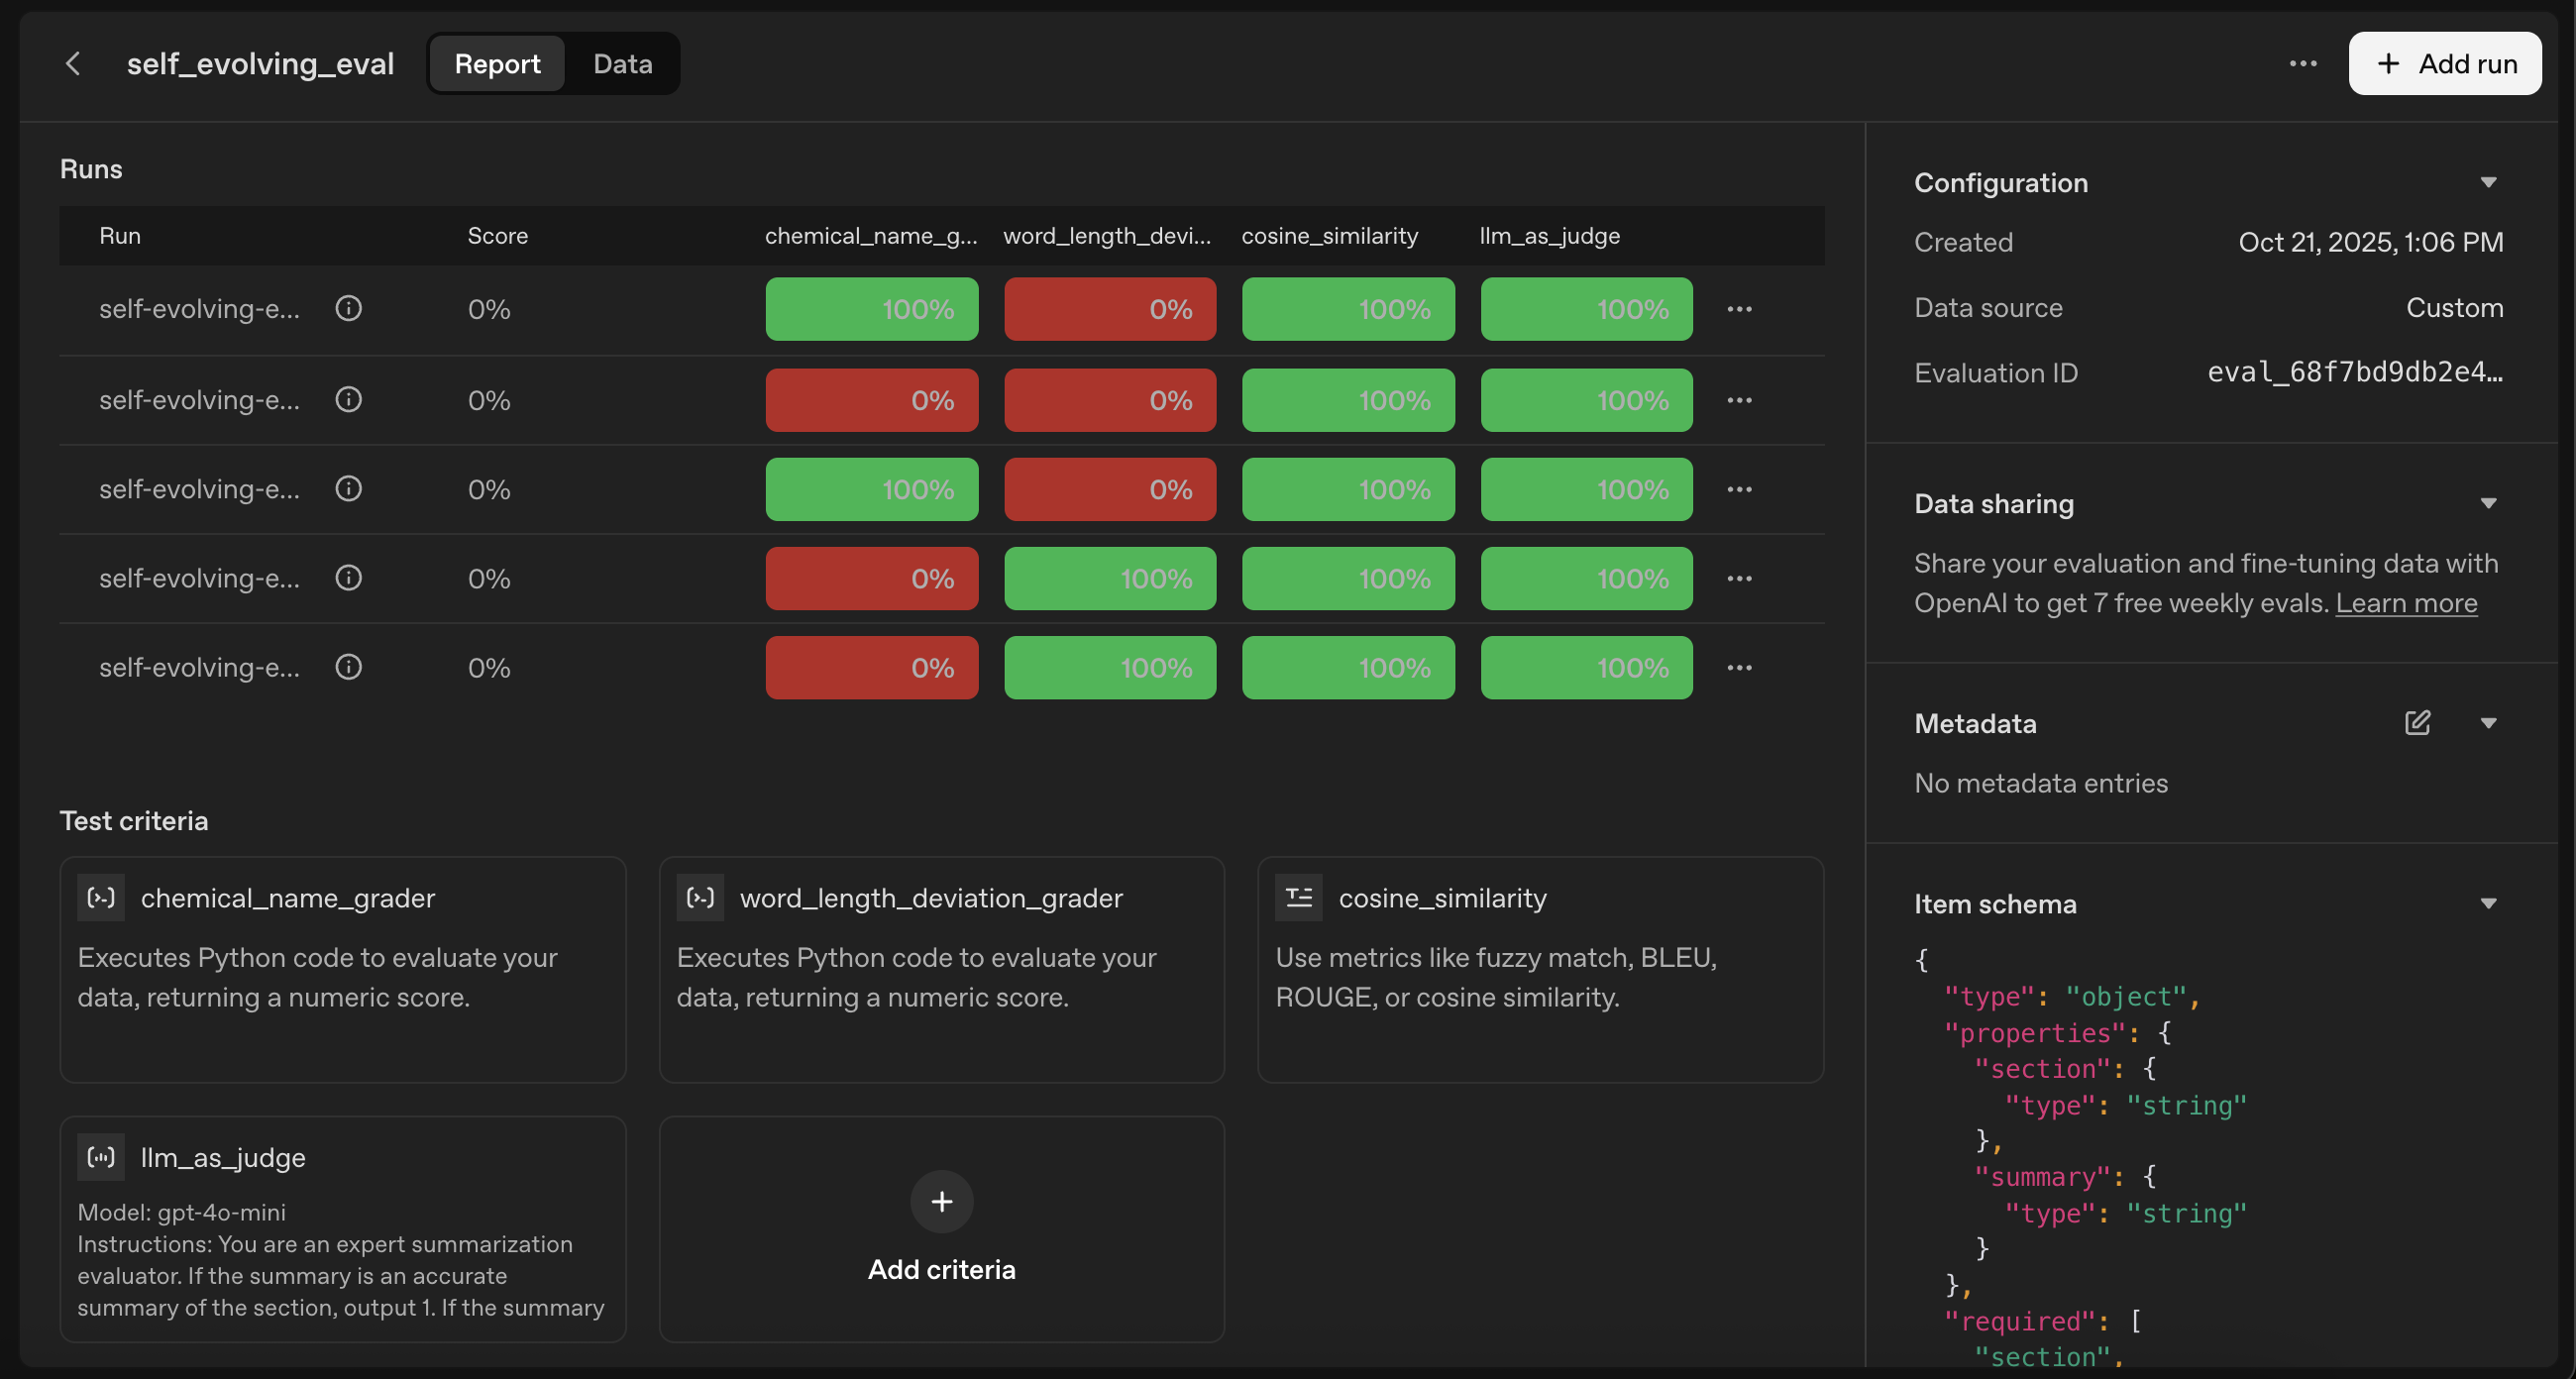This screenshot has height=1379, width=2576.
Task: Select the chemical_name_grader code icon
Action: [x=100, y=897]
